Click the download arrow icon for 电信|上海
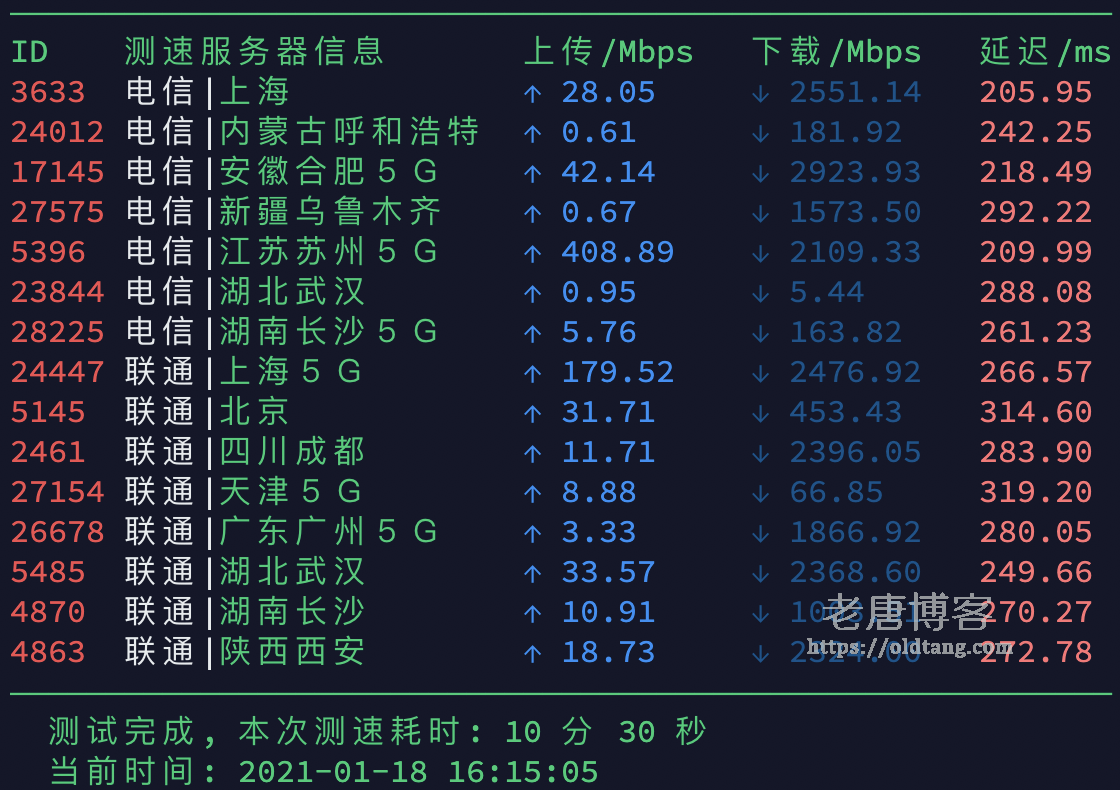 click(760, 92)
